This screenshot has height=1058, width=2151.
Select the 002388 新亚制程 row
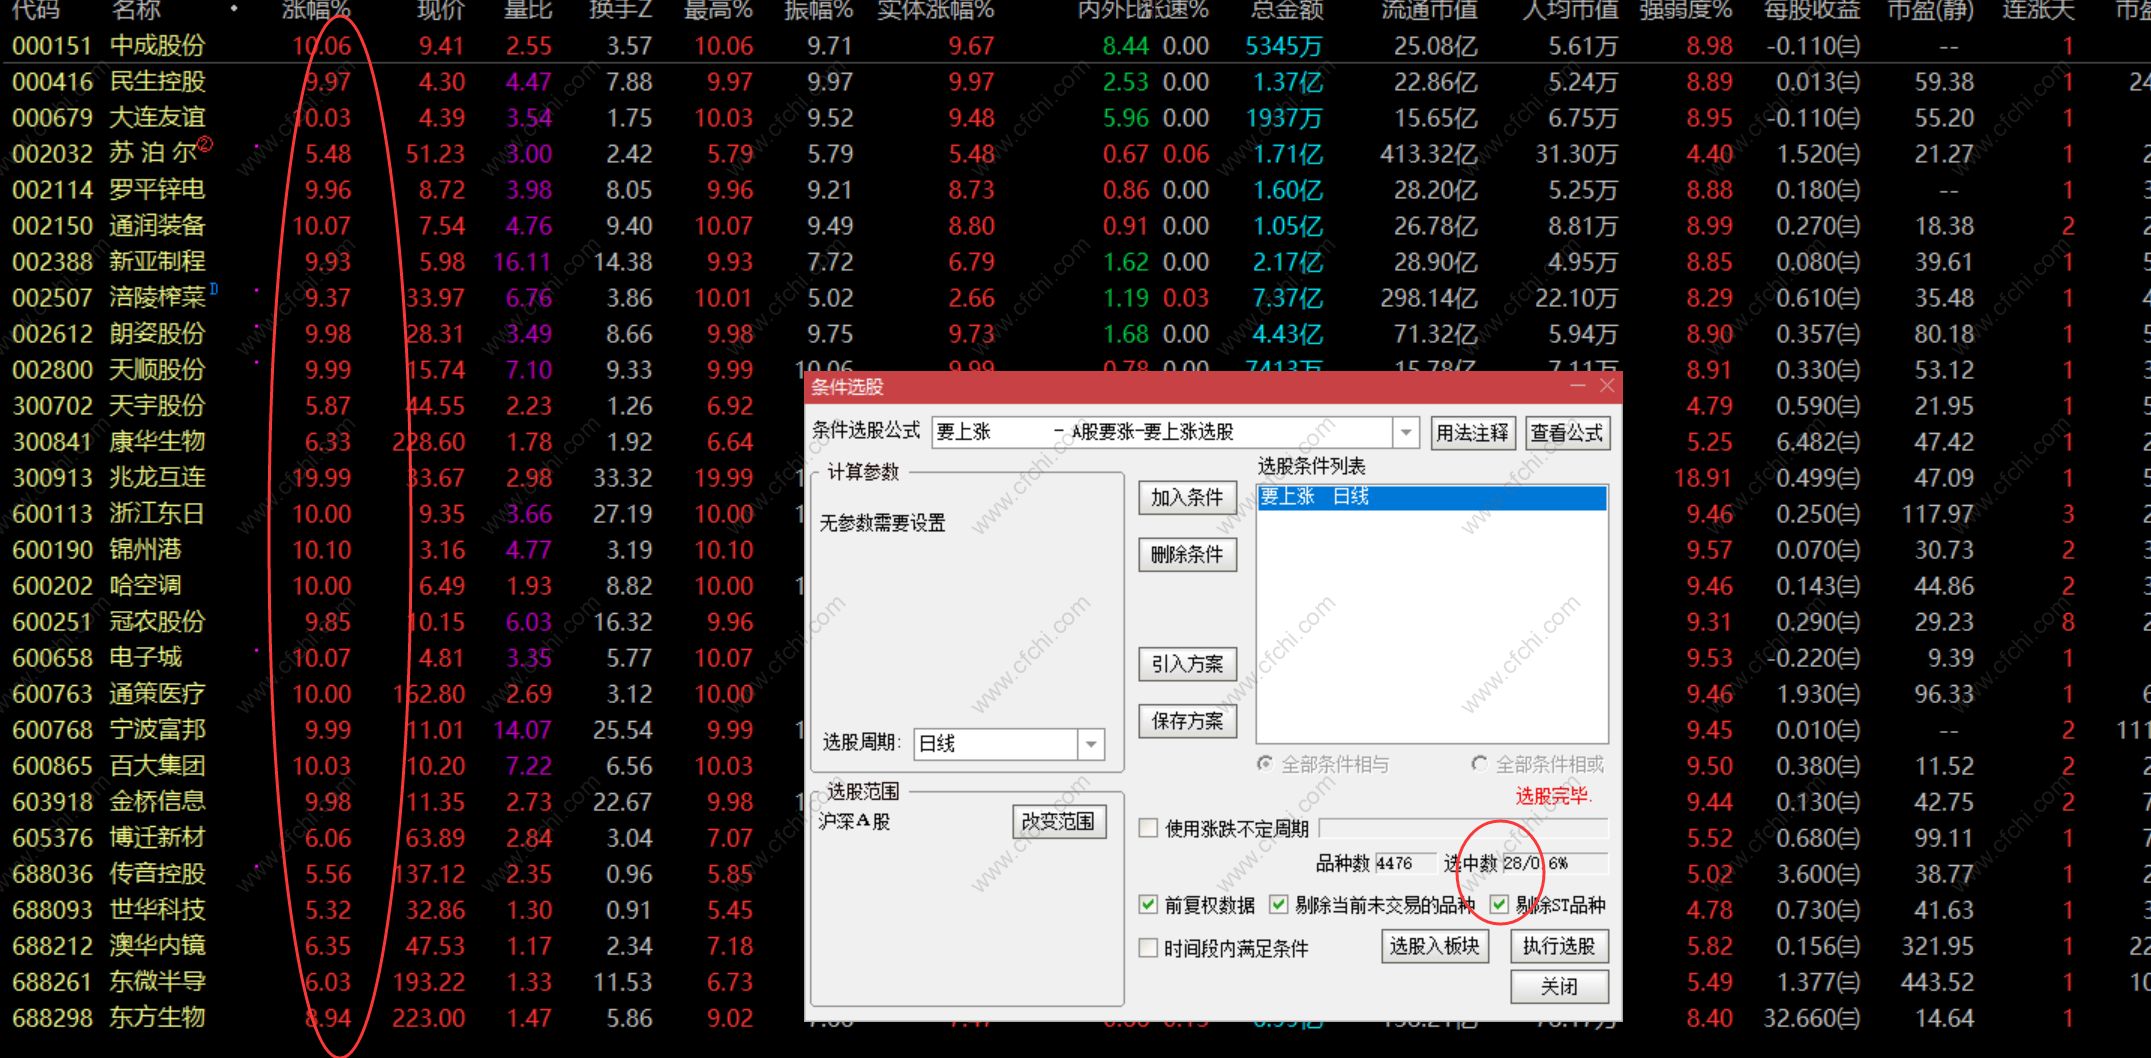click(1075, 262)
